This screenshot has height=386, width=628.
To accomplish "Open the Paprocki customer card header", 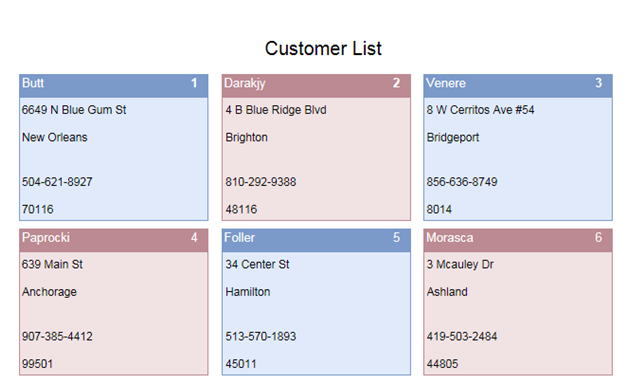I will pos(114,240).
